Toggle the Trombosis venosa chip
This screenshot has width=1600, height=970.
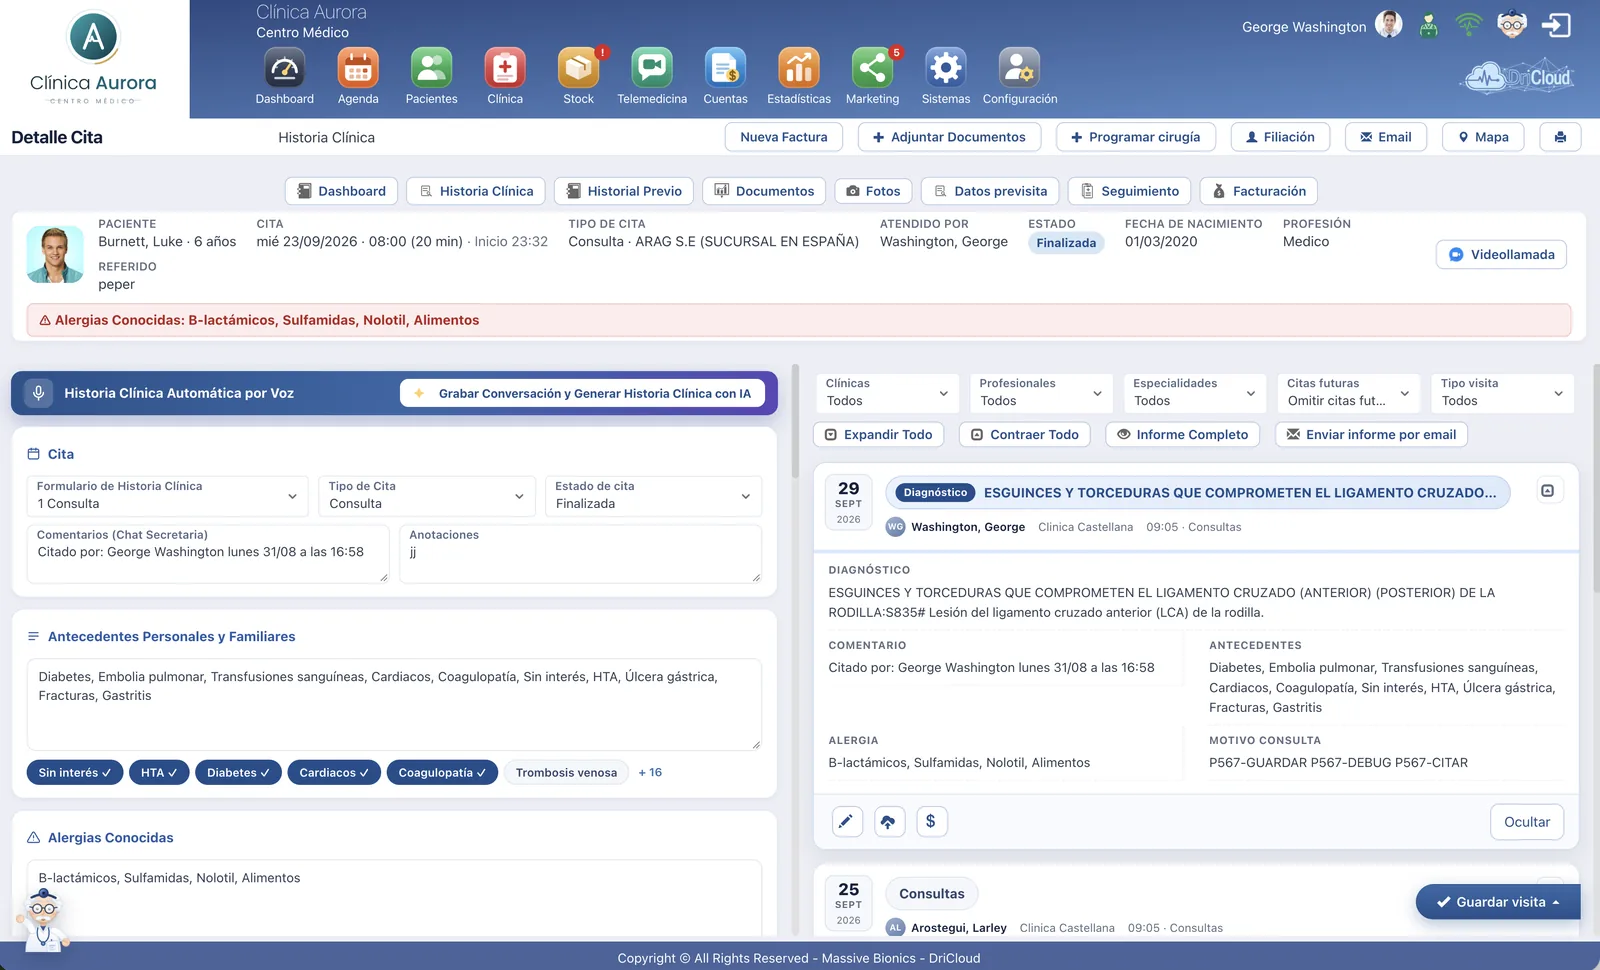tap(566, 773)
